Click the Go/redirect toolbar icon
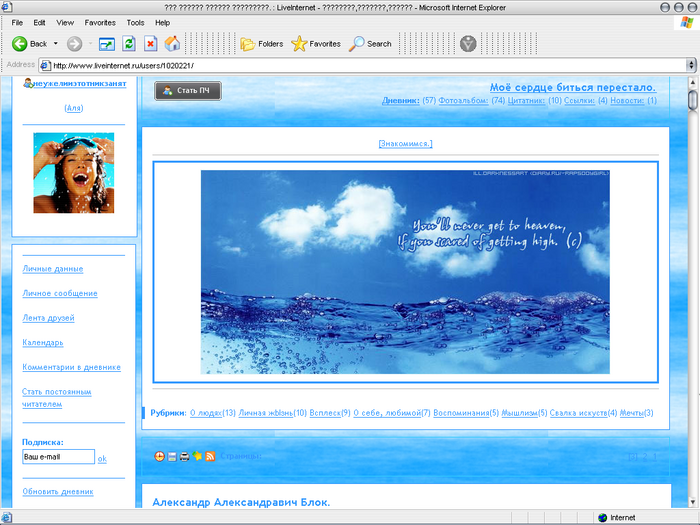The width and height of the screenshot is (700, 525). pos(107,44)
